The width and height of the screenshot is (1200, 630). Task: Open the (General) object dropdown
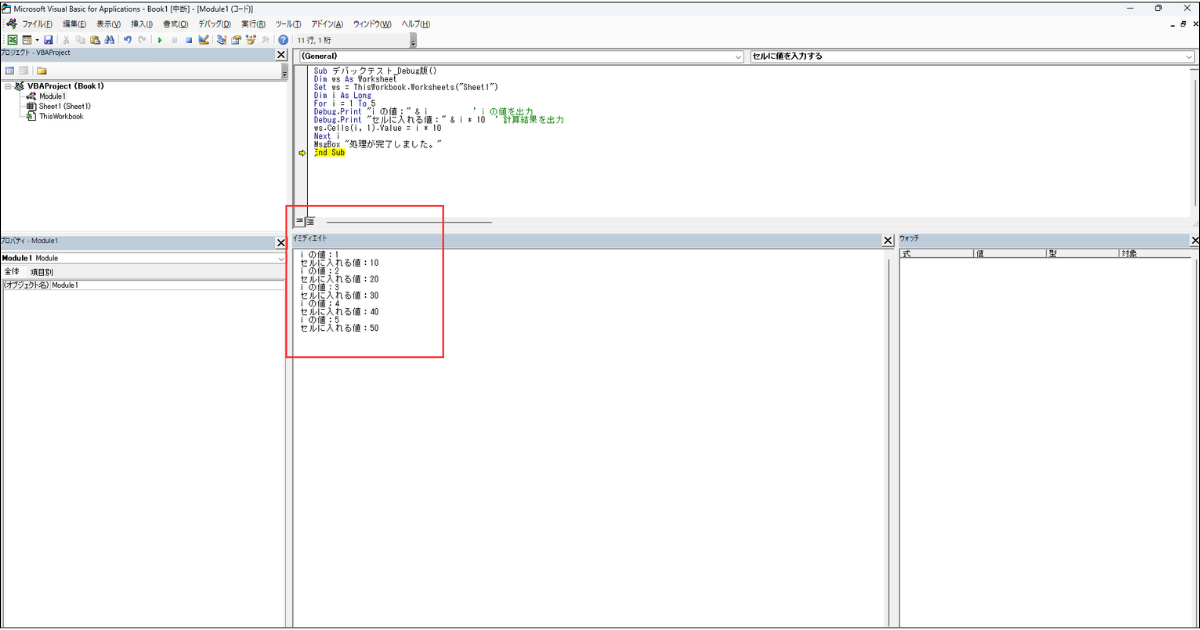click(520, 56)
